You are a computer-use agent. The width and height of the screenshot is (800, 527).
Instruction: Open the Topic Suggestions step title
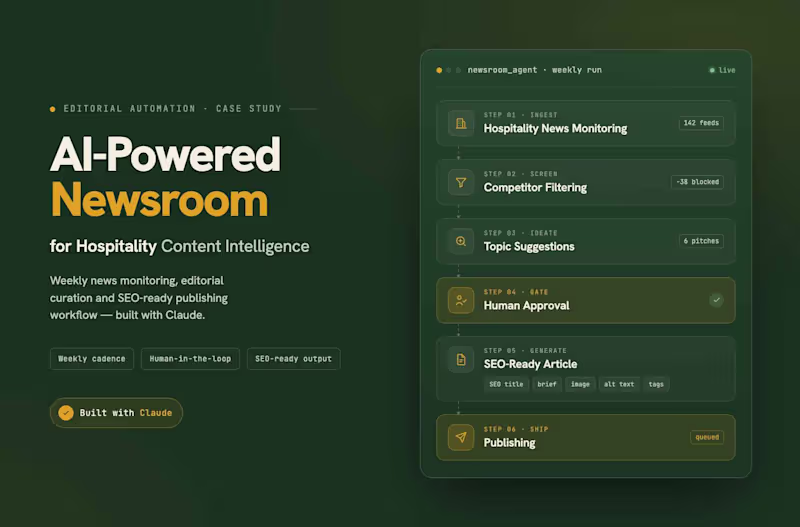(x=529, y=247)
